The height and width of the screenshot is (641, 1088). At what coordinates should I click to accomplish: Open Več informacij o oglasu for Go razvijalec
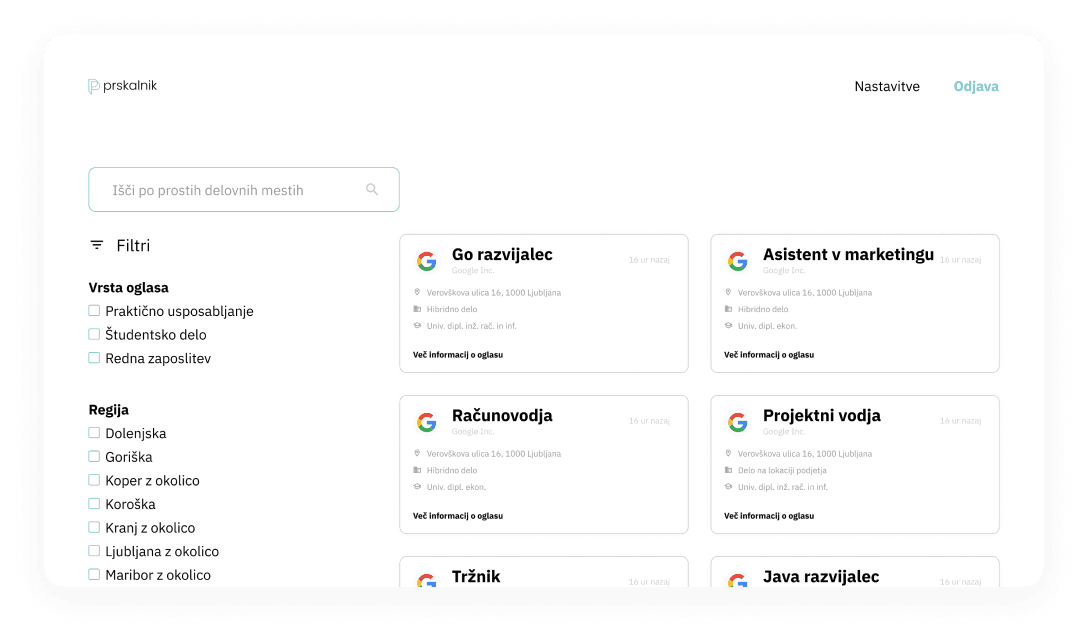(458, 354)
